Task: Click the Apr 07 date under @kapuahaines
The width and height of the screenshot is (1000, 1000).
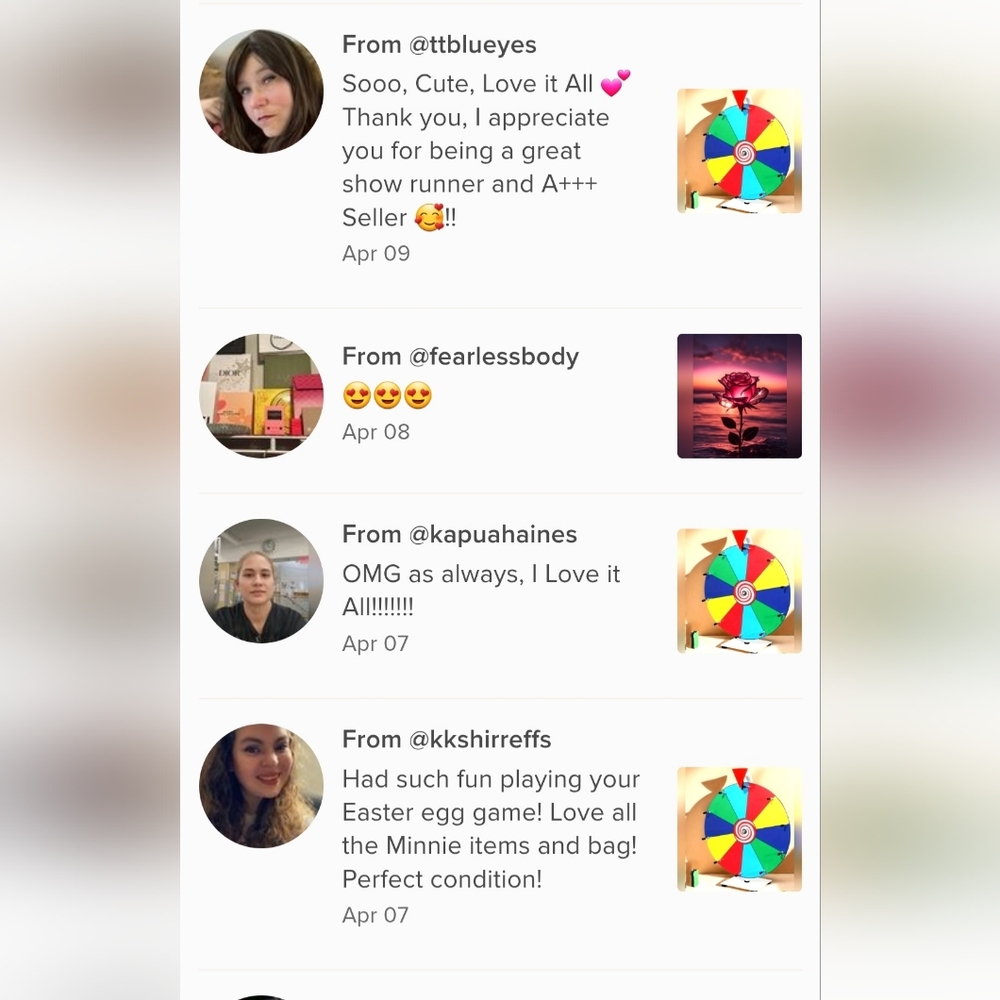Action: point(375,643)
